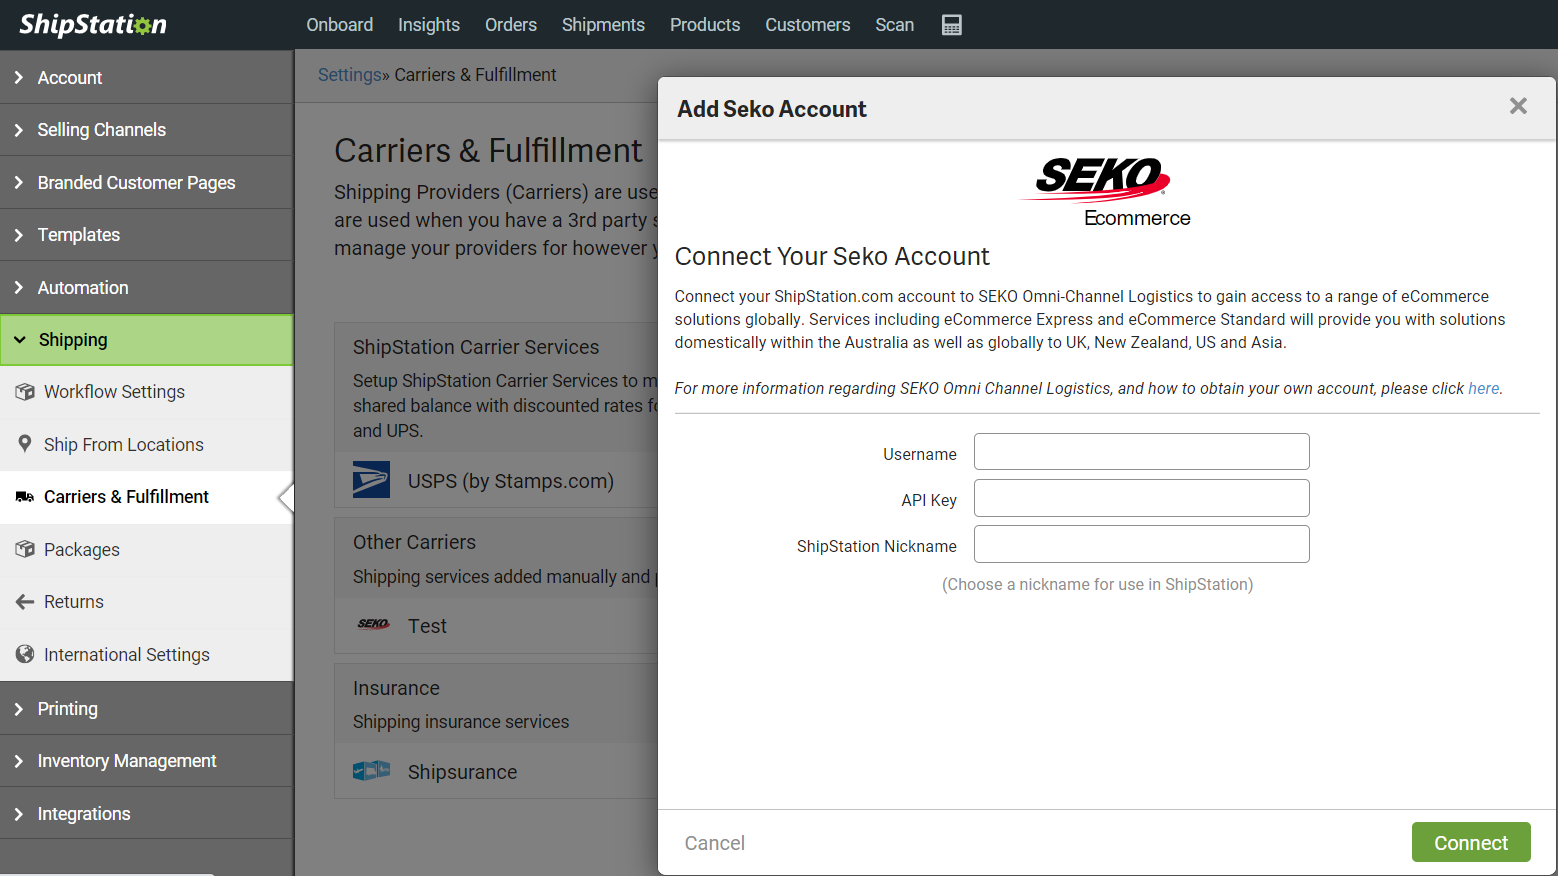Click the ShipStation logo

click(x=93, y=24)
